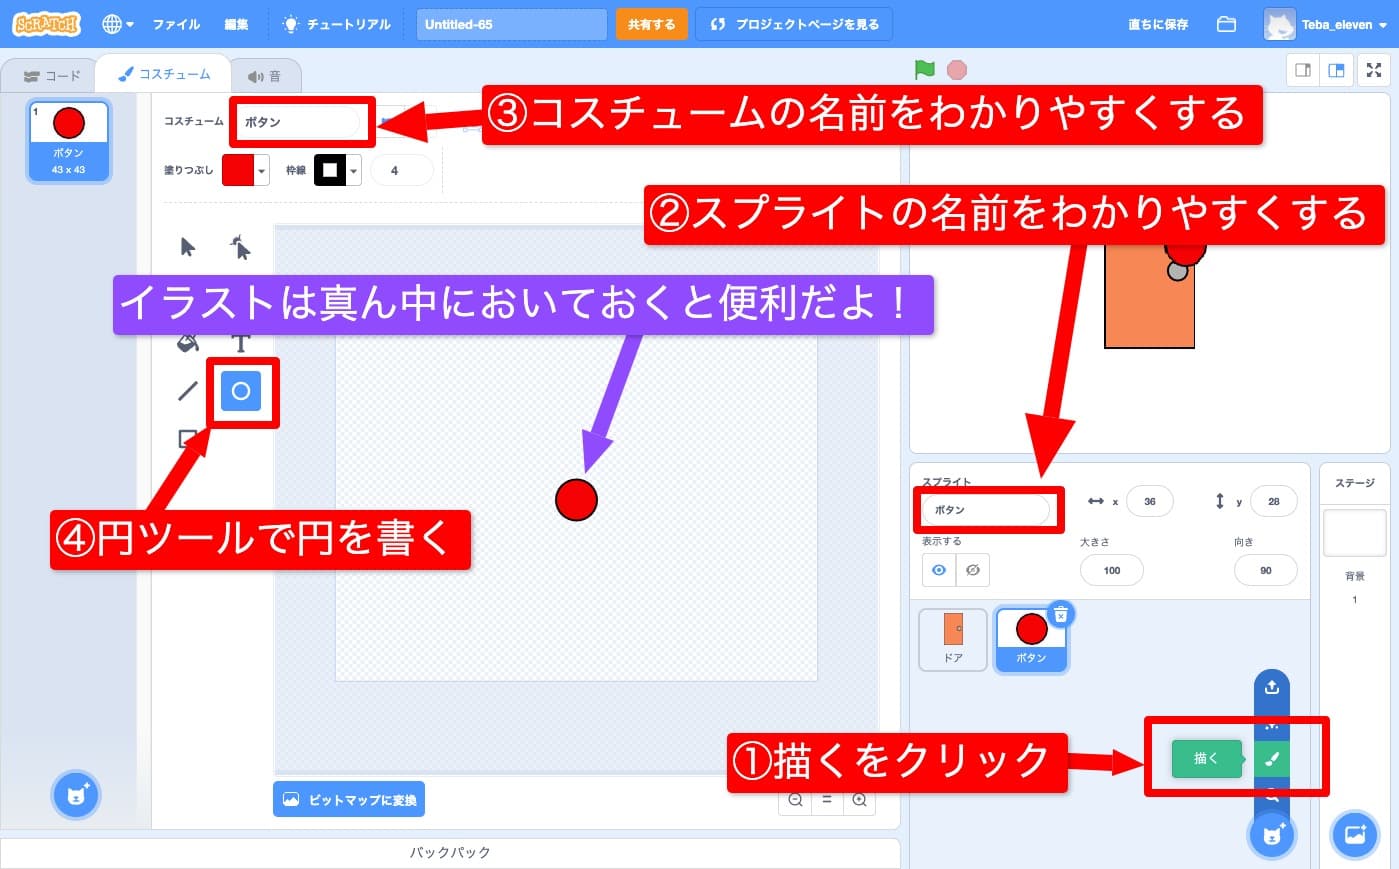Viewport: 1399px width, 869px height.
Task: Select the Reshape tool
Action: [240, 247]
